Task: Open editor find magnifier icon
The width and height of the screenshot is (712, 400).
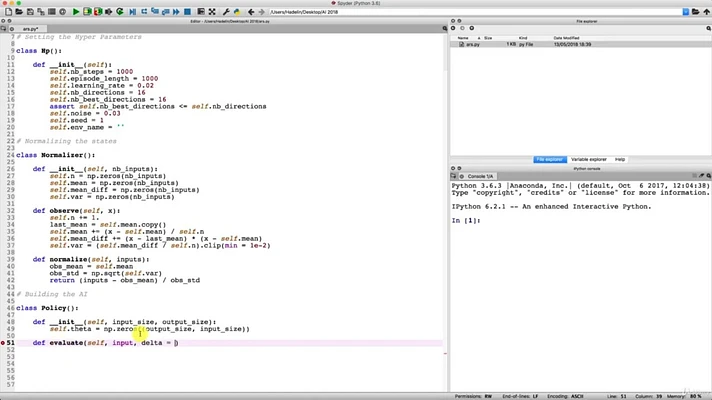Action: [x=445, y=29]
